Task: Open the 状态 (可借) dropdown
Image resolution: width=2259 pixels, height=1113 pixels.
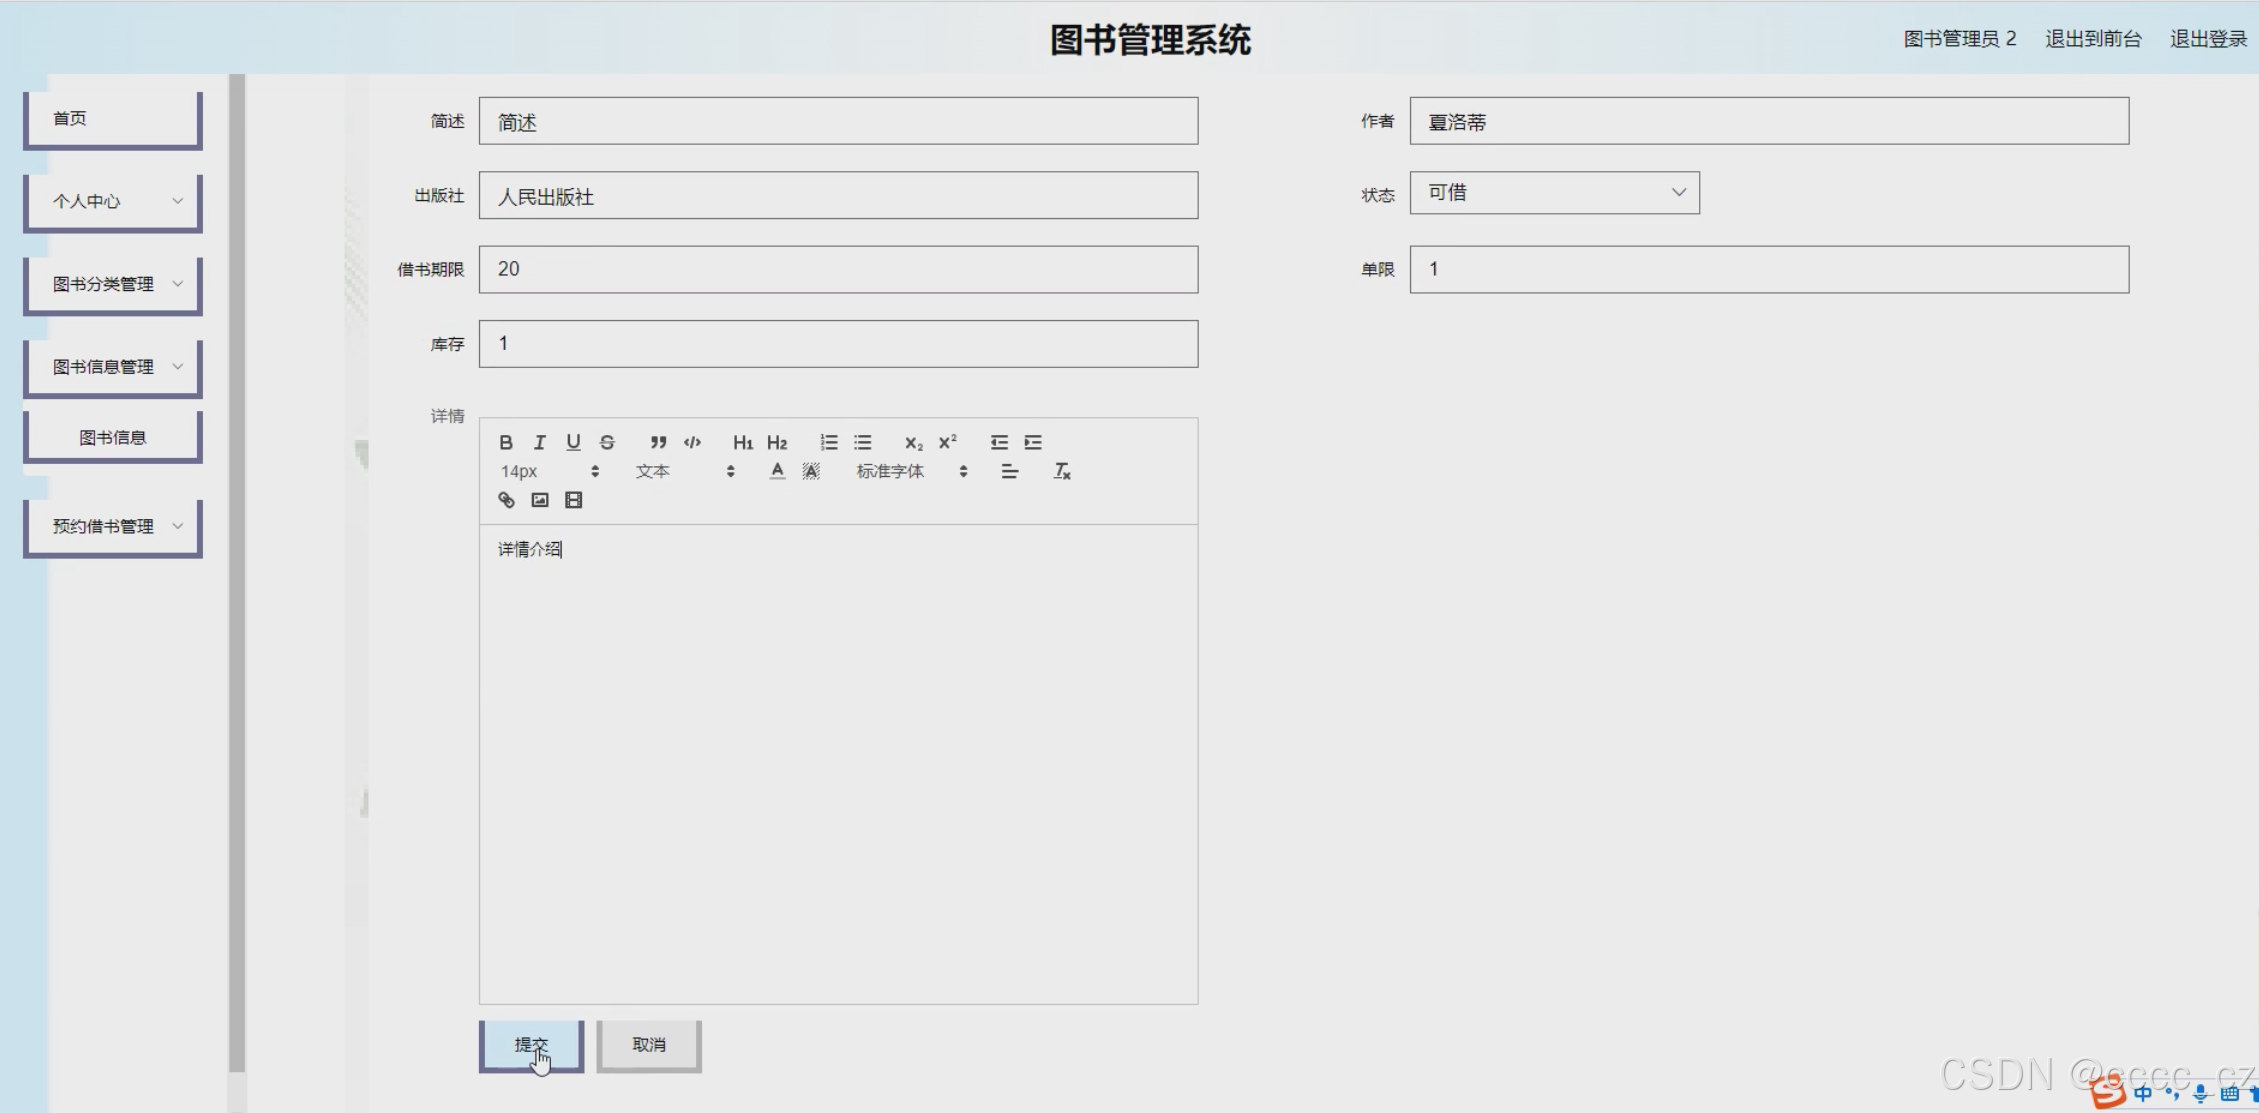Action: (1554, 193)
